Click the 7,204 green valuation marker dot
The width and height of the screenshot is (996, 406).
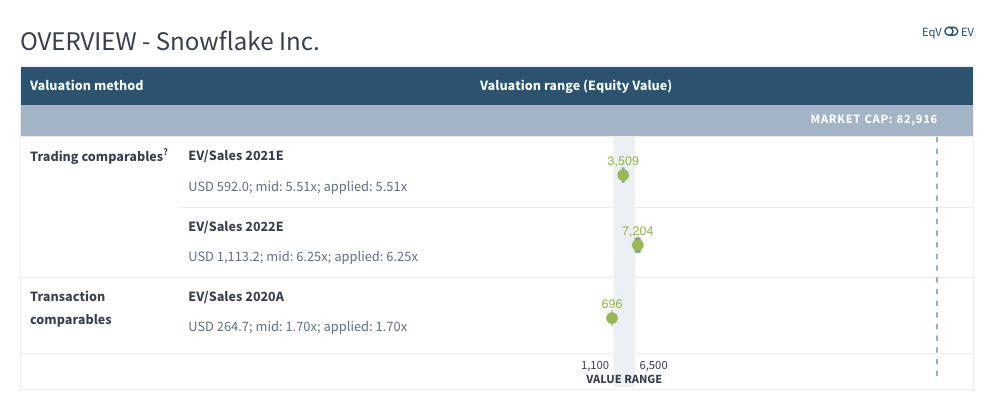pos(637,244)
